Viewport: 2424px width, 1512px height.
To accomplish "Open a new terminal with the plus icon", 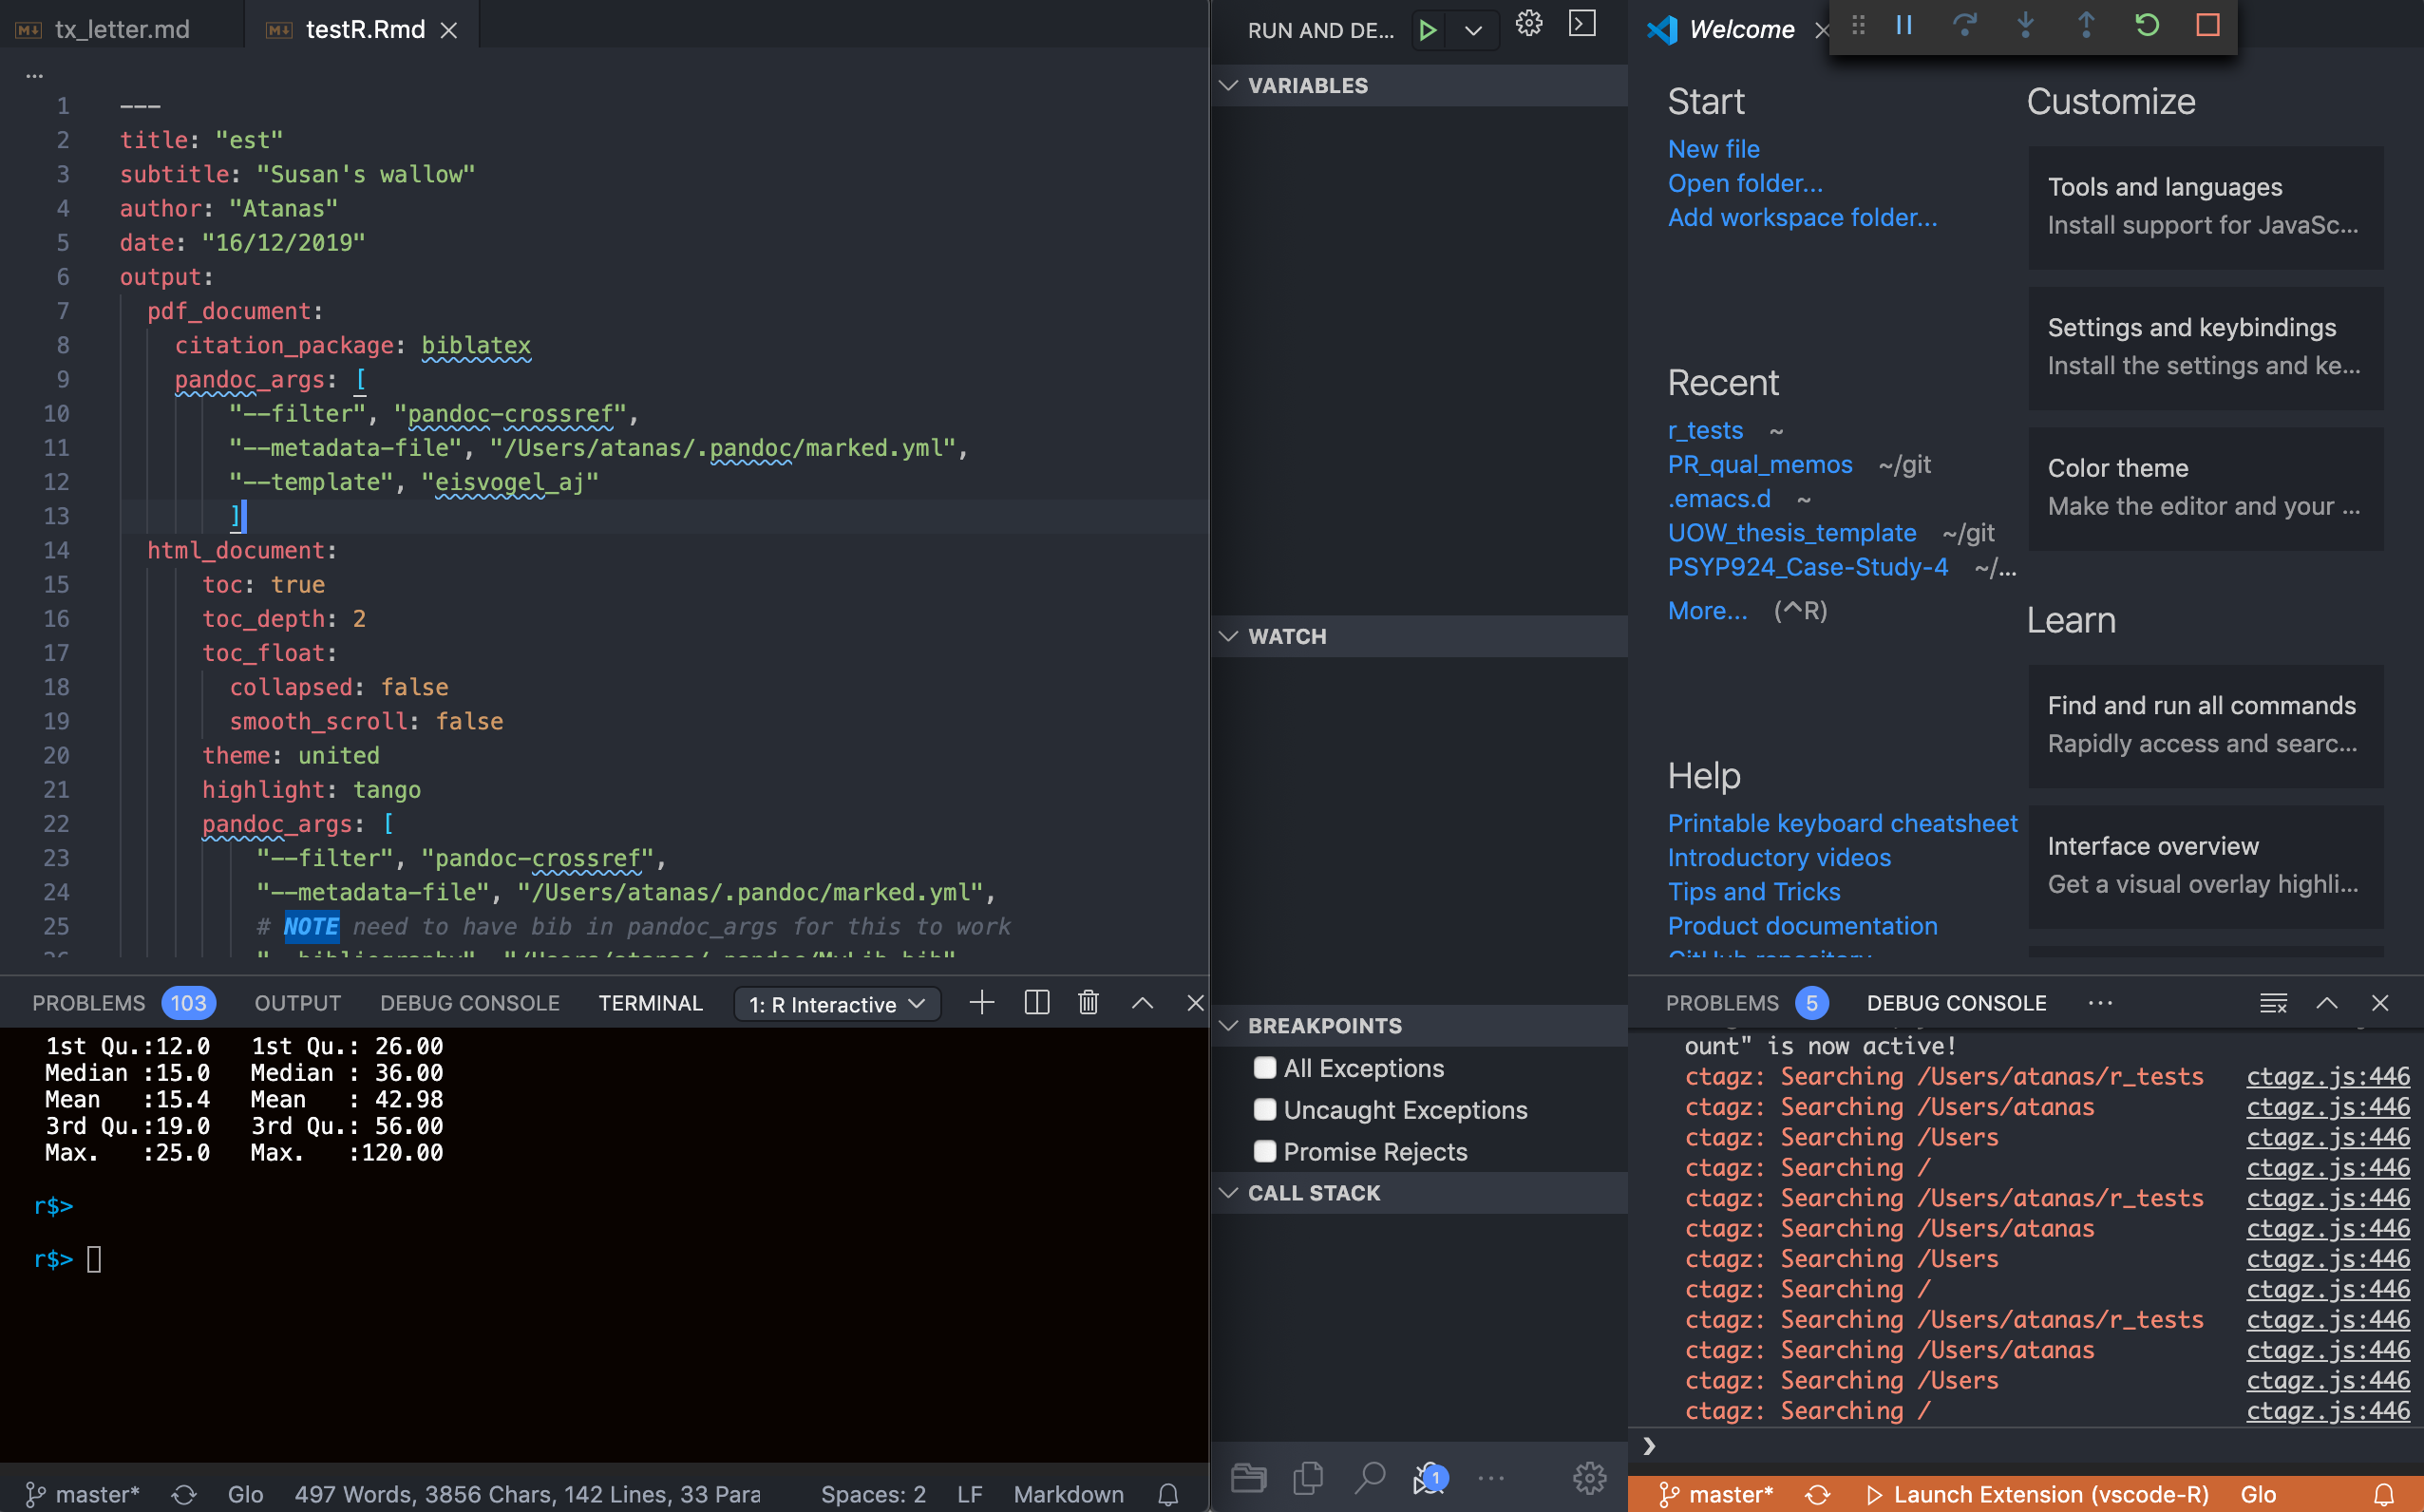I will [982, 1003].
